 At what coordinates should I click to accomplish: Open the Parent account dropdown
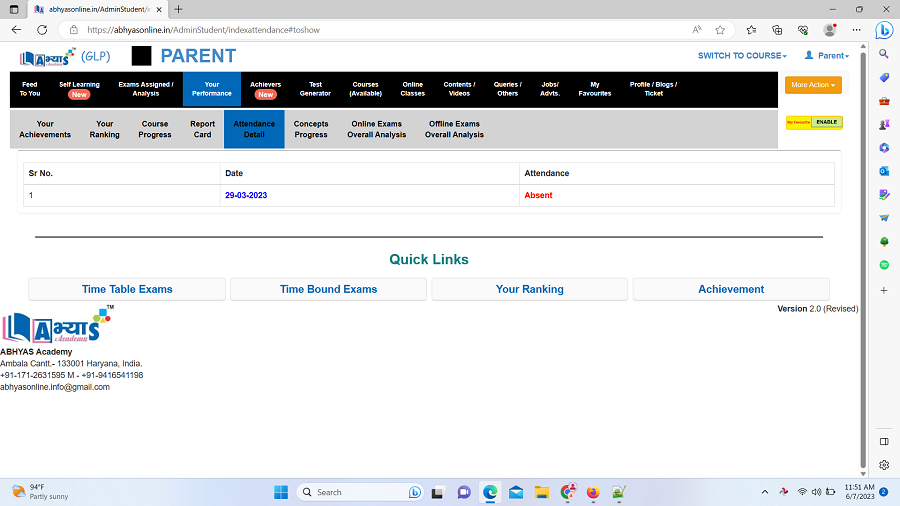pyautogui.click(x=826, y=56)
